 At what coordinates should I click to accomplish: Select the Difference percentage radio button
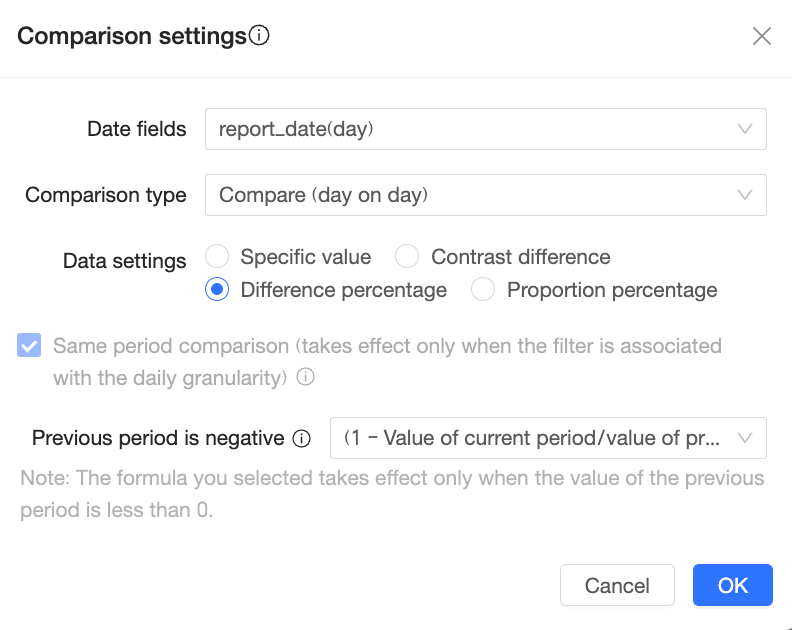pyautogui.click(x=218, y=290)
